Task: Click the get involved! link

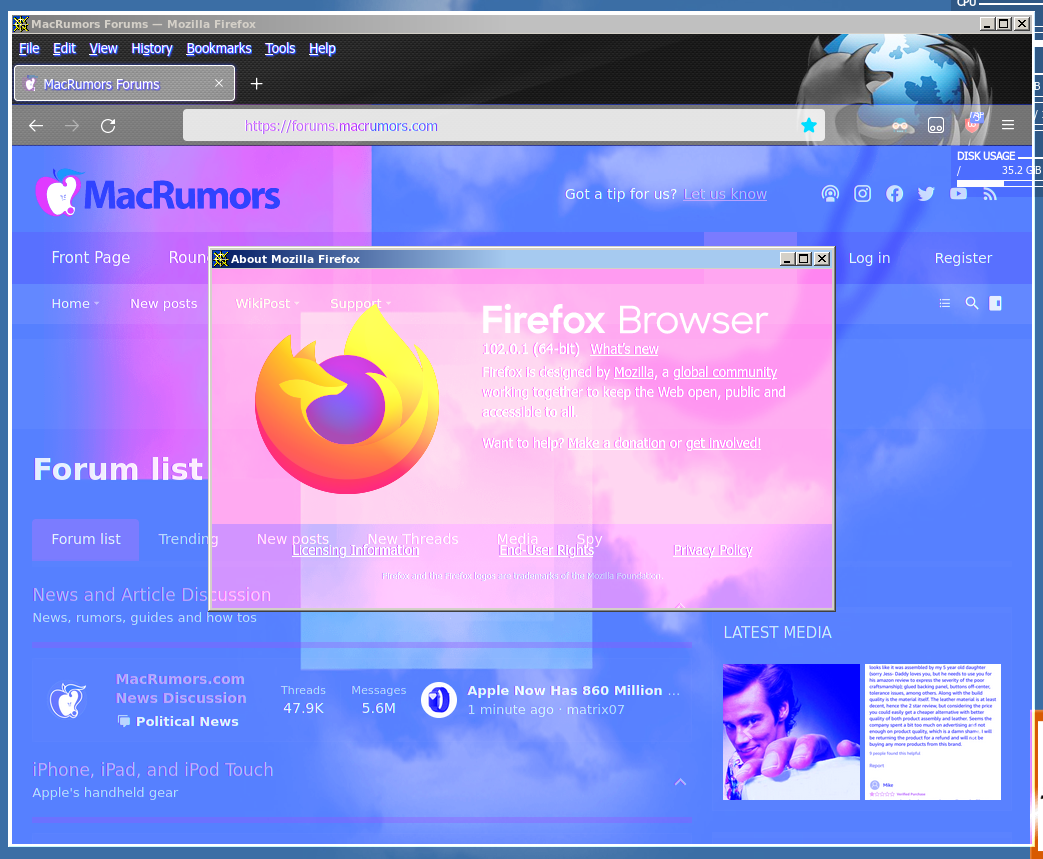Action: click(x=723, y=443)
